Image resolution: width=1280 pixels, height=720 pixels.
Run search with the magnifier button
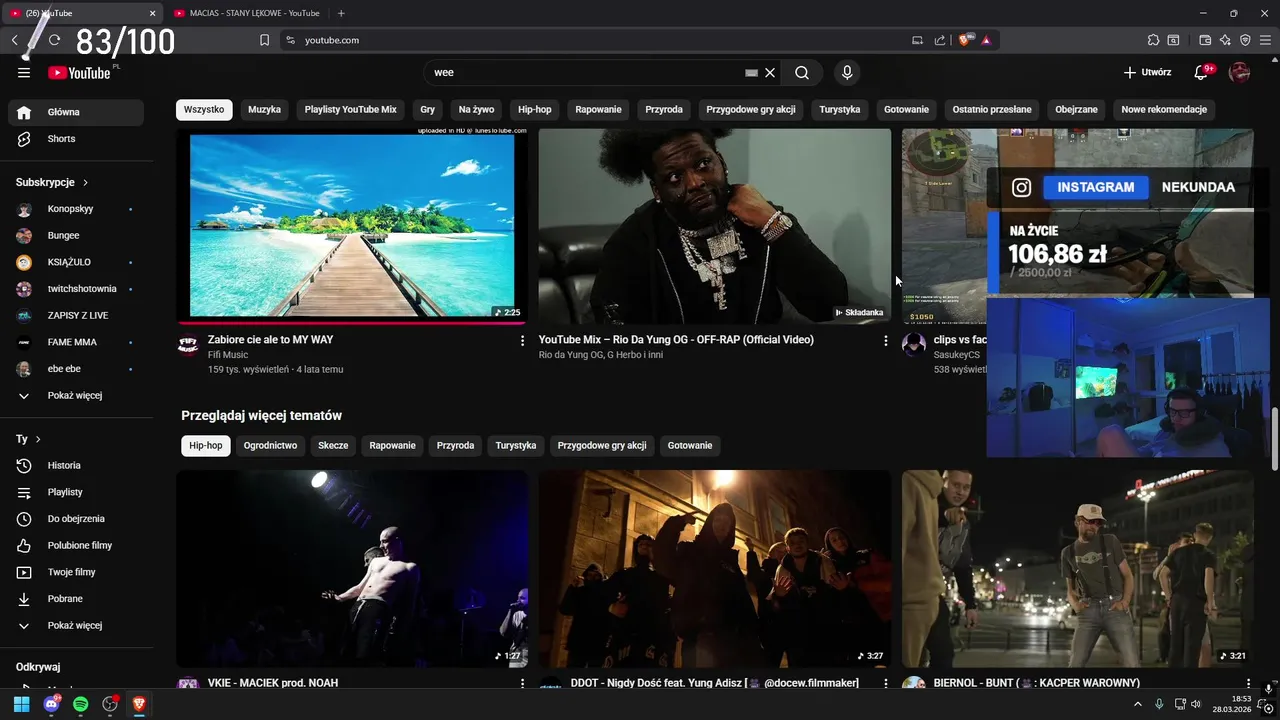tap(802, 72)
